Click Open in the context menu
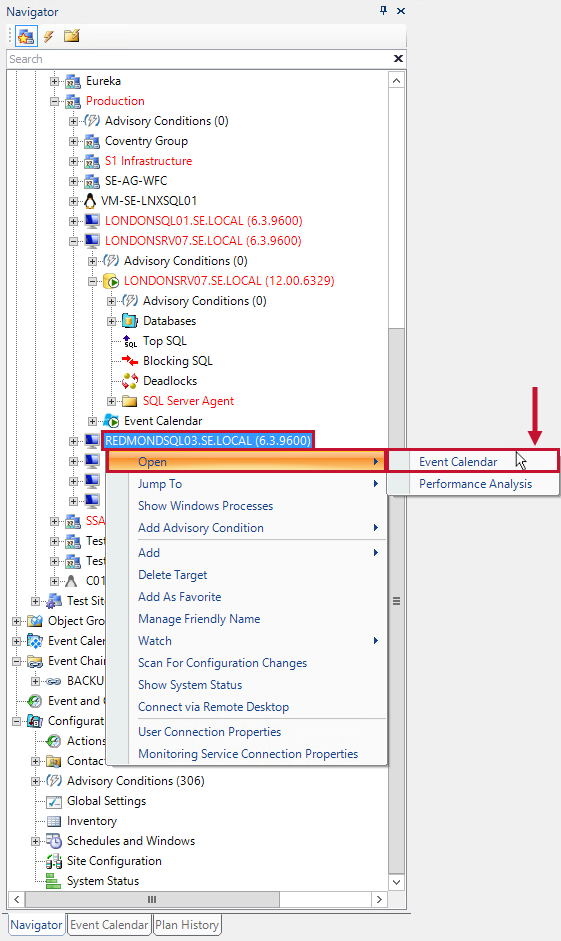The height and width of the screenshot is (941, 561). click(245, 461)
